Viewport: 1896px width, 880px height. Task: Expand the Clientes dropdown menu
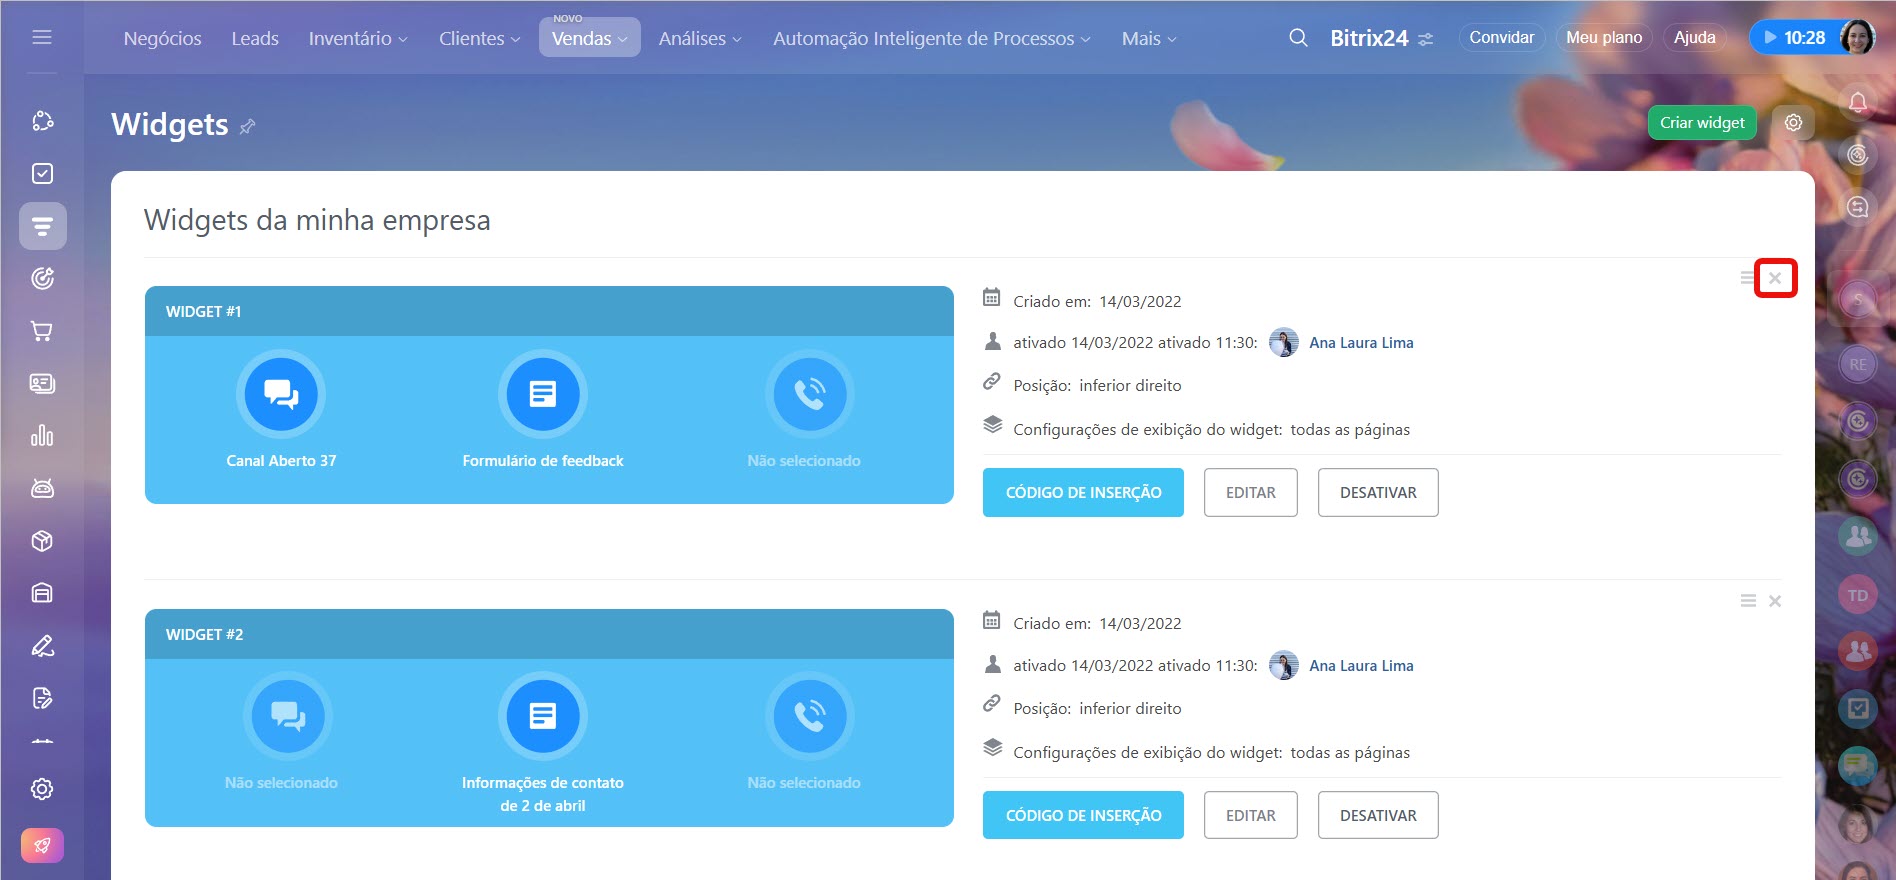pyautogui.click(x=479, y=39)
